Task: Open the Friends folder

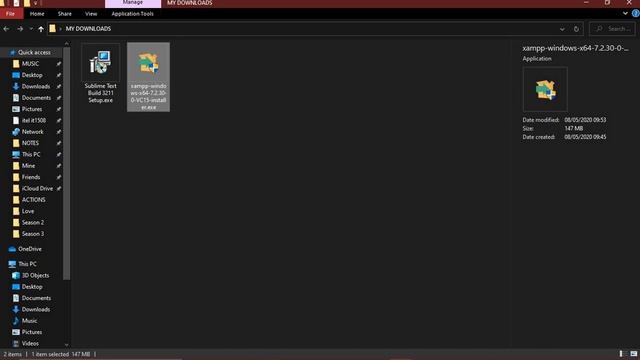Action: pos(31,177)
